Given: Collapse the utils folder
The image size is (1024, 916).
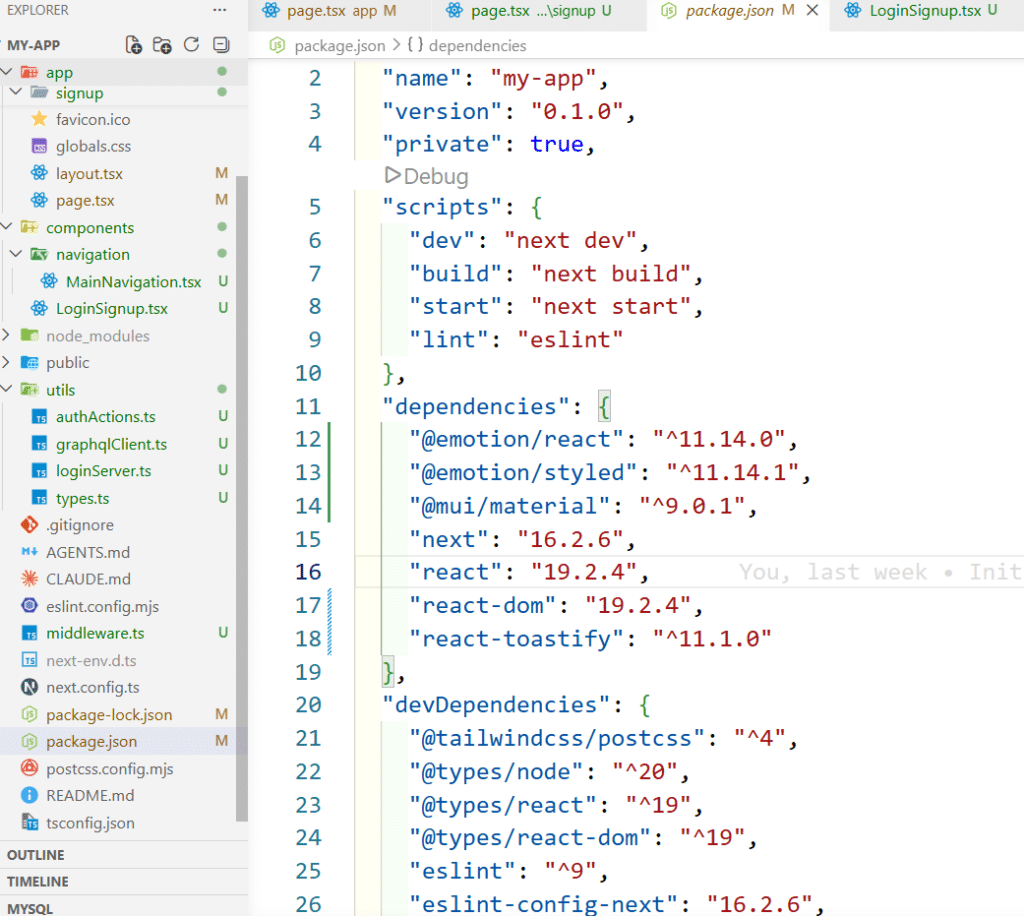Looking at the screenshot, I should pos(7,389).
